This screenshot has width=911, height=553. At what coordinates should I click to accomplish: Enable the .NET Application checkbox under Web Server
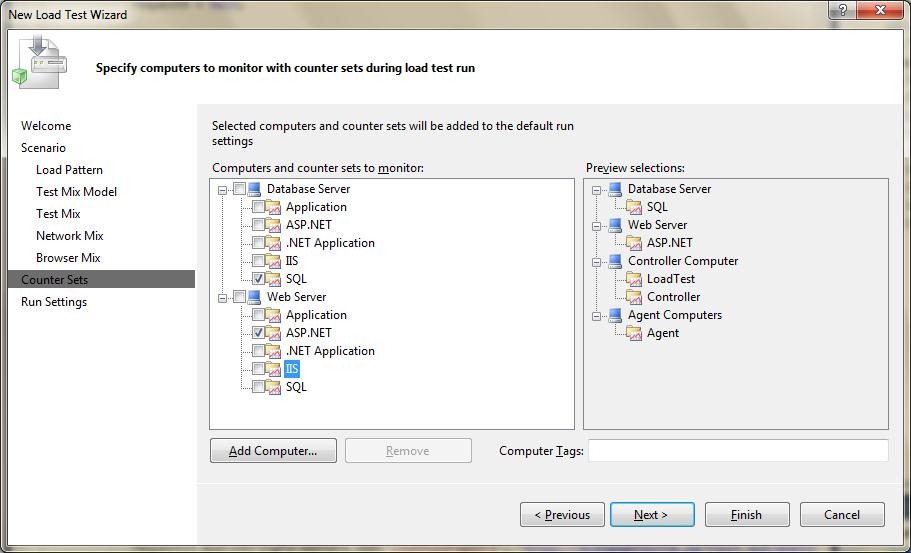click(x=259, y=351)
